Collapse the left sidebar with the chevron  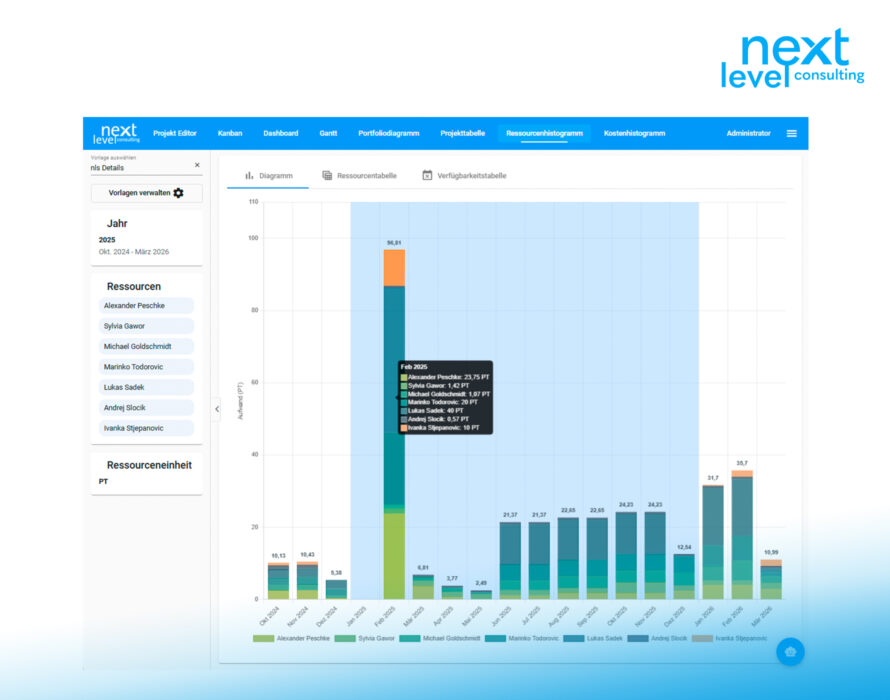tap(217, 408)
